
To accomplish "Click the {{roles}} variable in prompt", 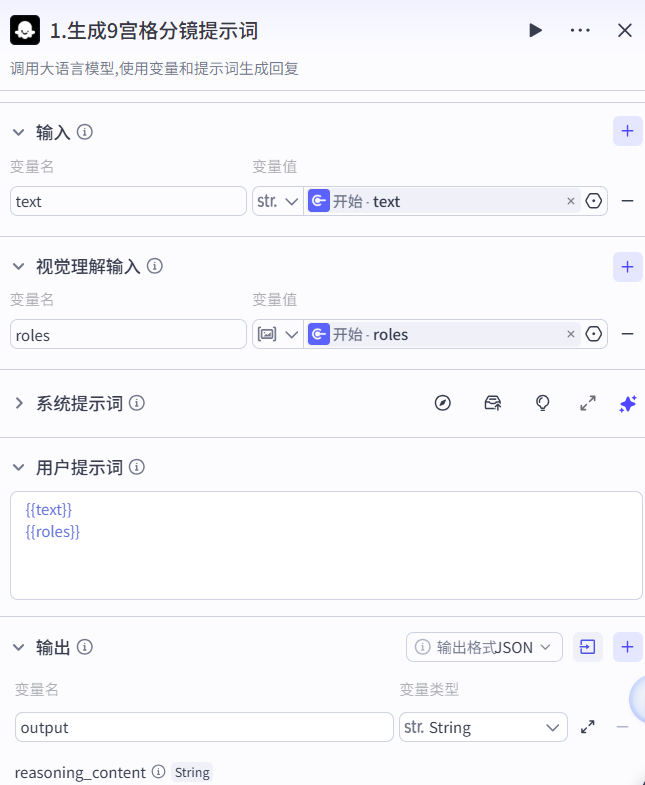I will (53, 532).
